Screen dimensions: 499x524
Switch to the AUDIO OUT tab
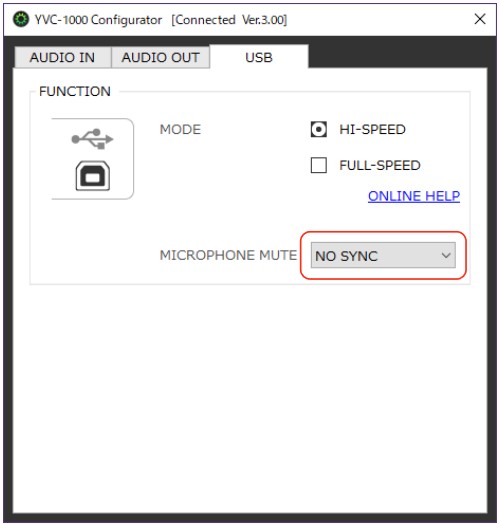[160, 57]
